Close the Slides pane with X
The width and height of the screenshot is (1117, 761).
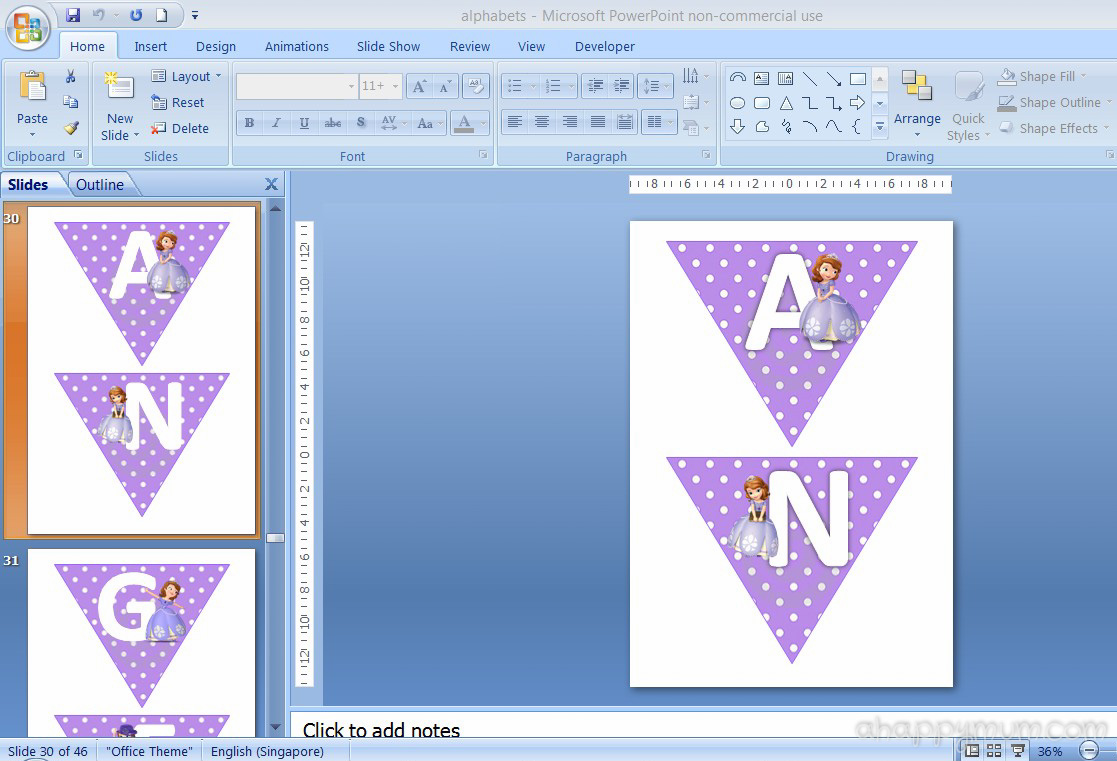[x=271, y=184]
